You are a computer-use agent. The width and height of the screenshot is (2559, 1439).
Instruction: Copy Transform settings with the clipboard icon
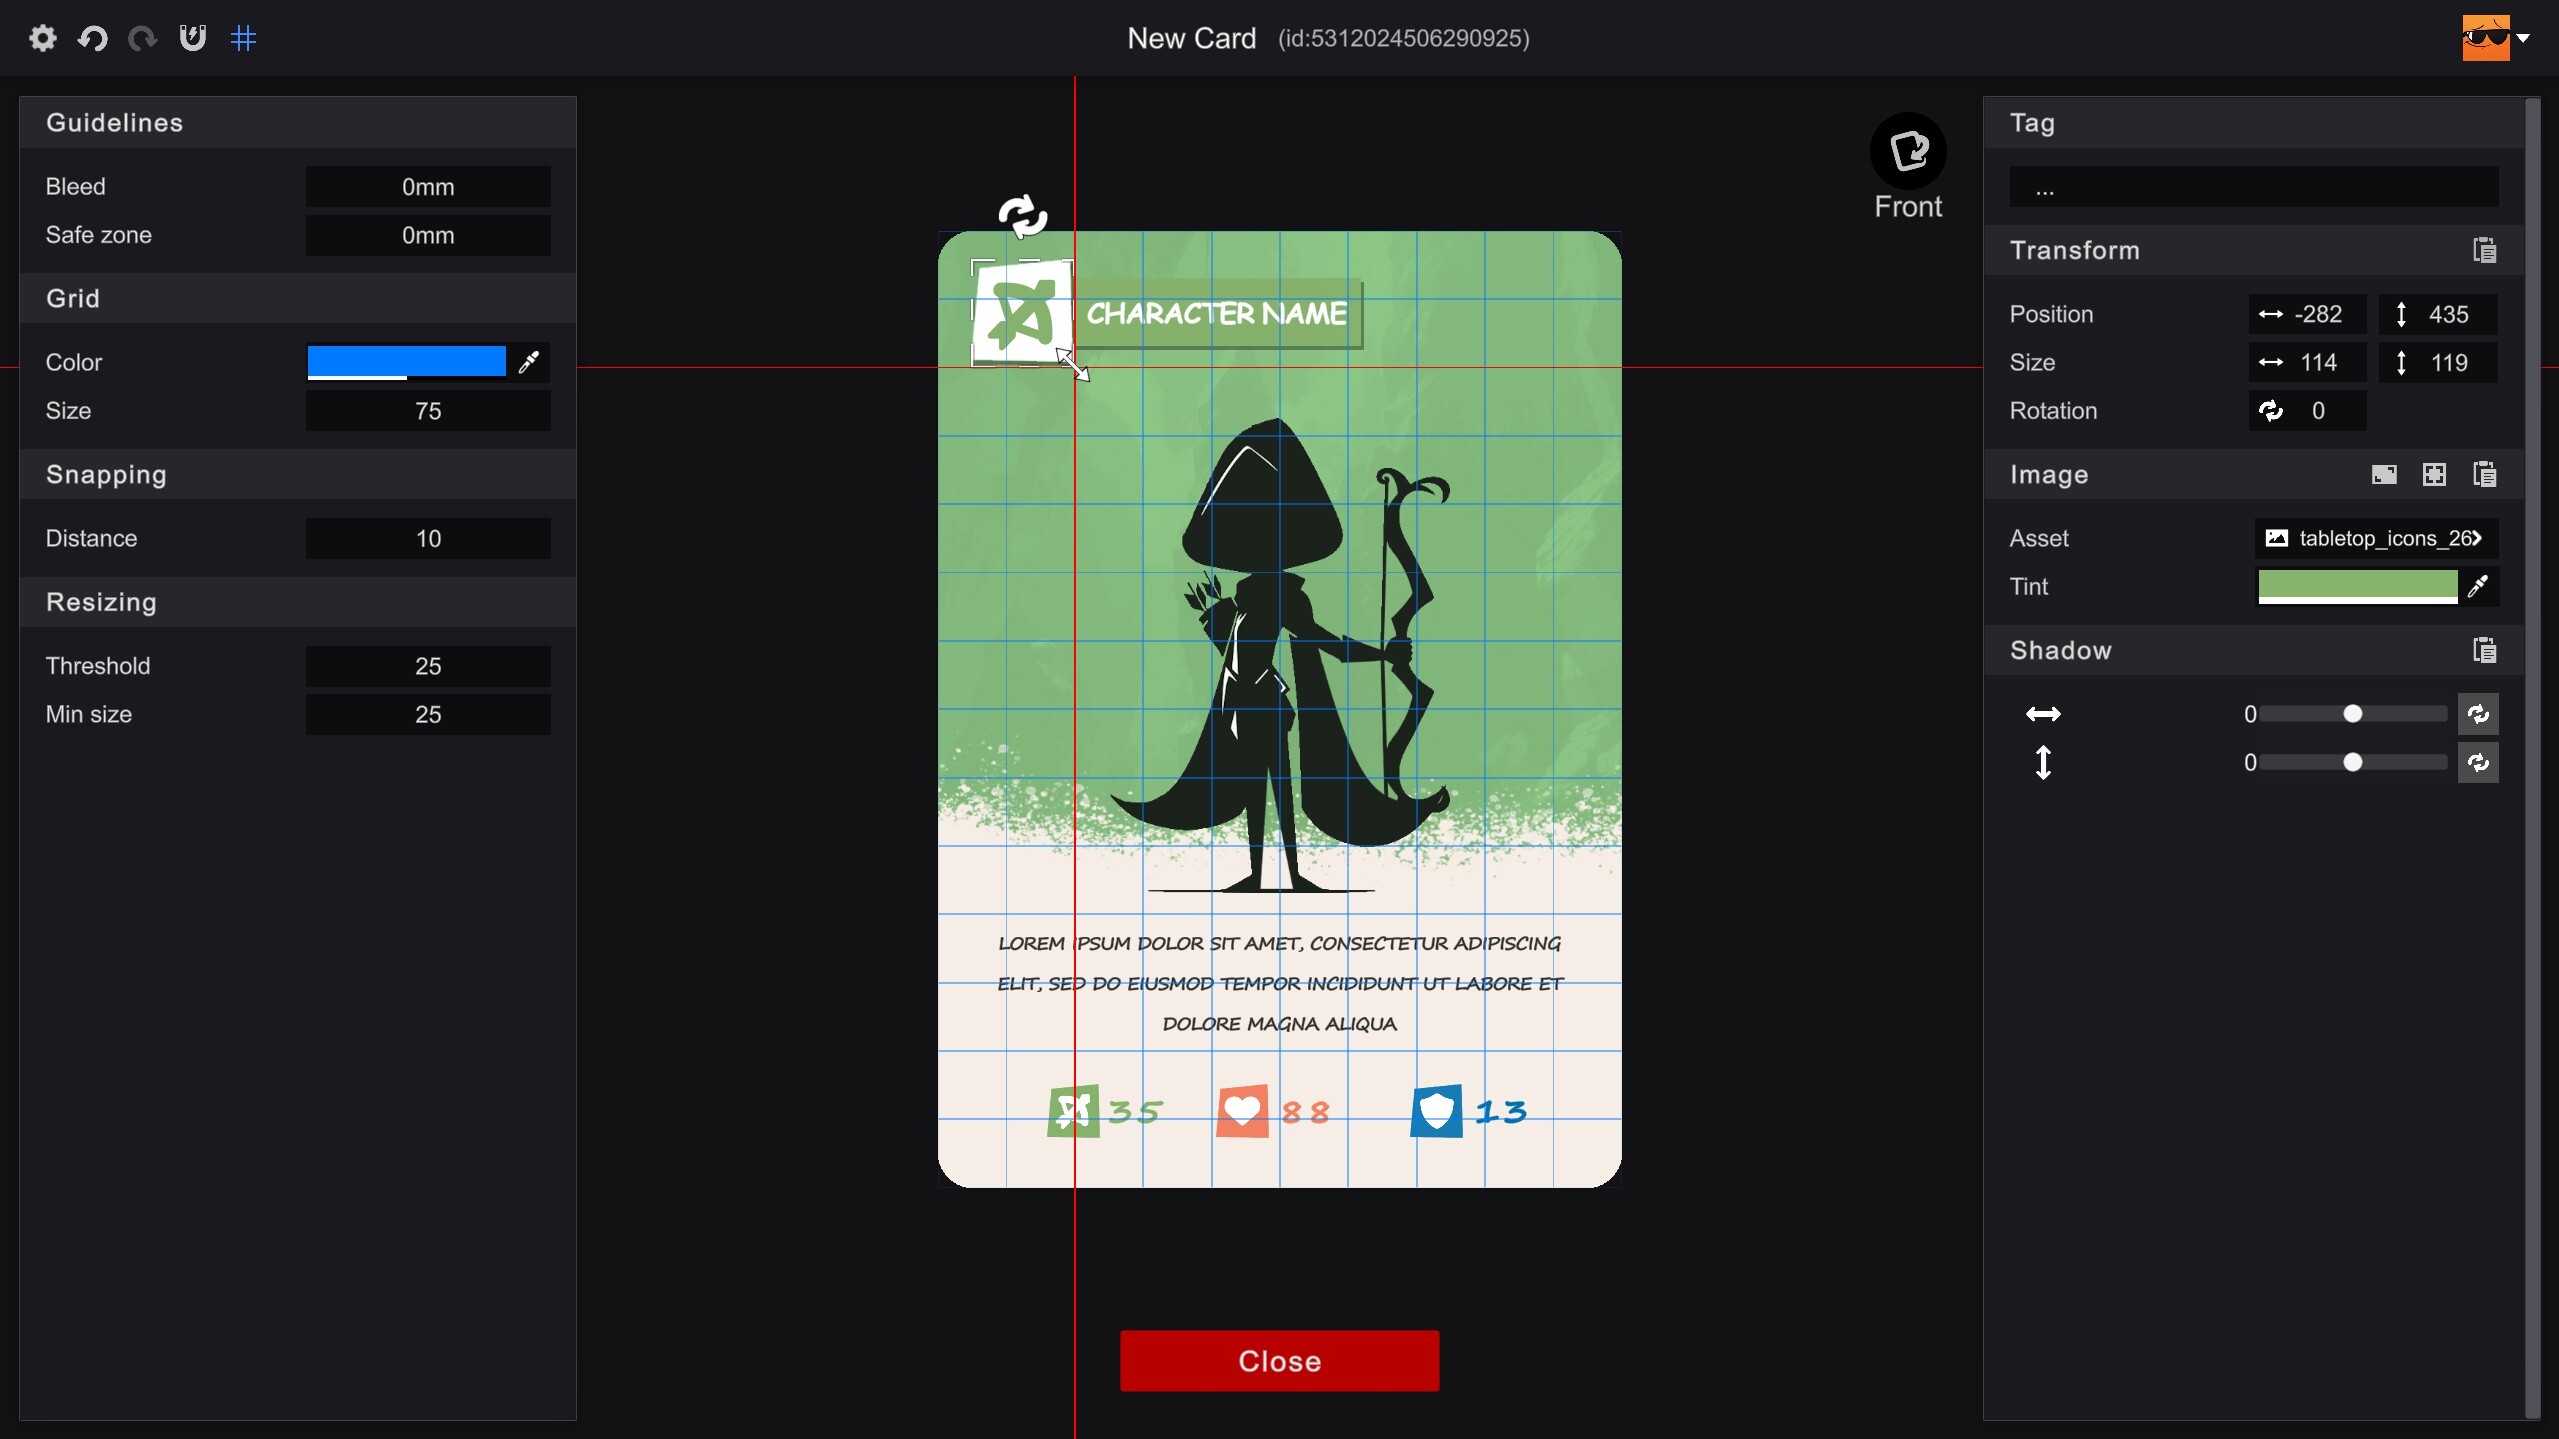pos(2484,250)
